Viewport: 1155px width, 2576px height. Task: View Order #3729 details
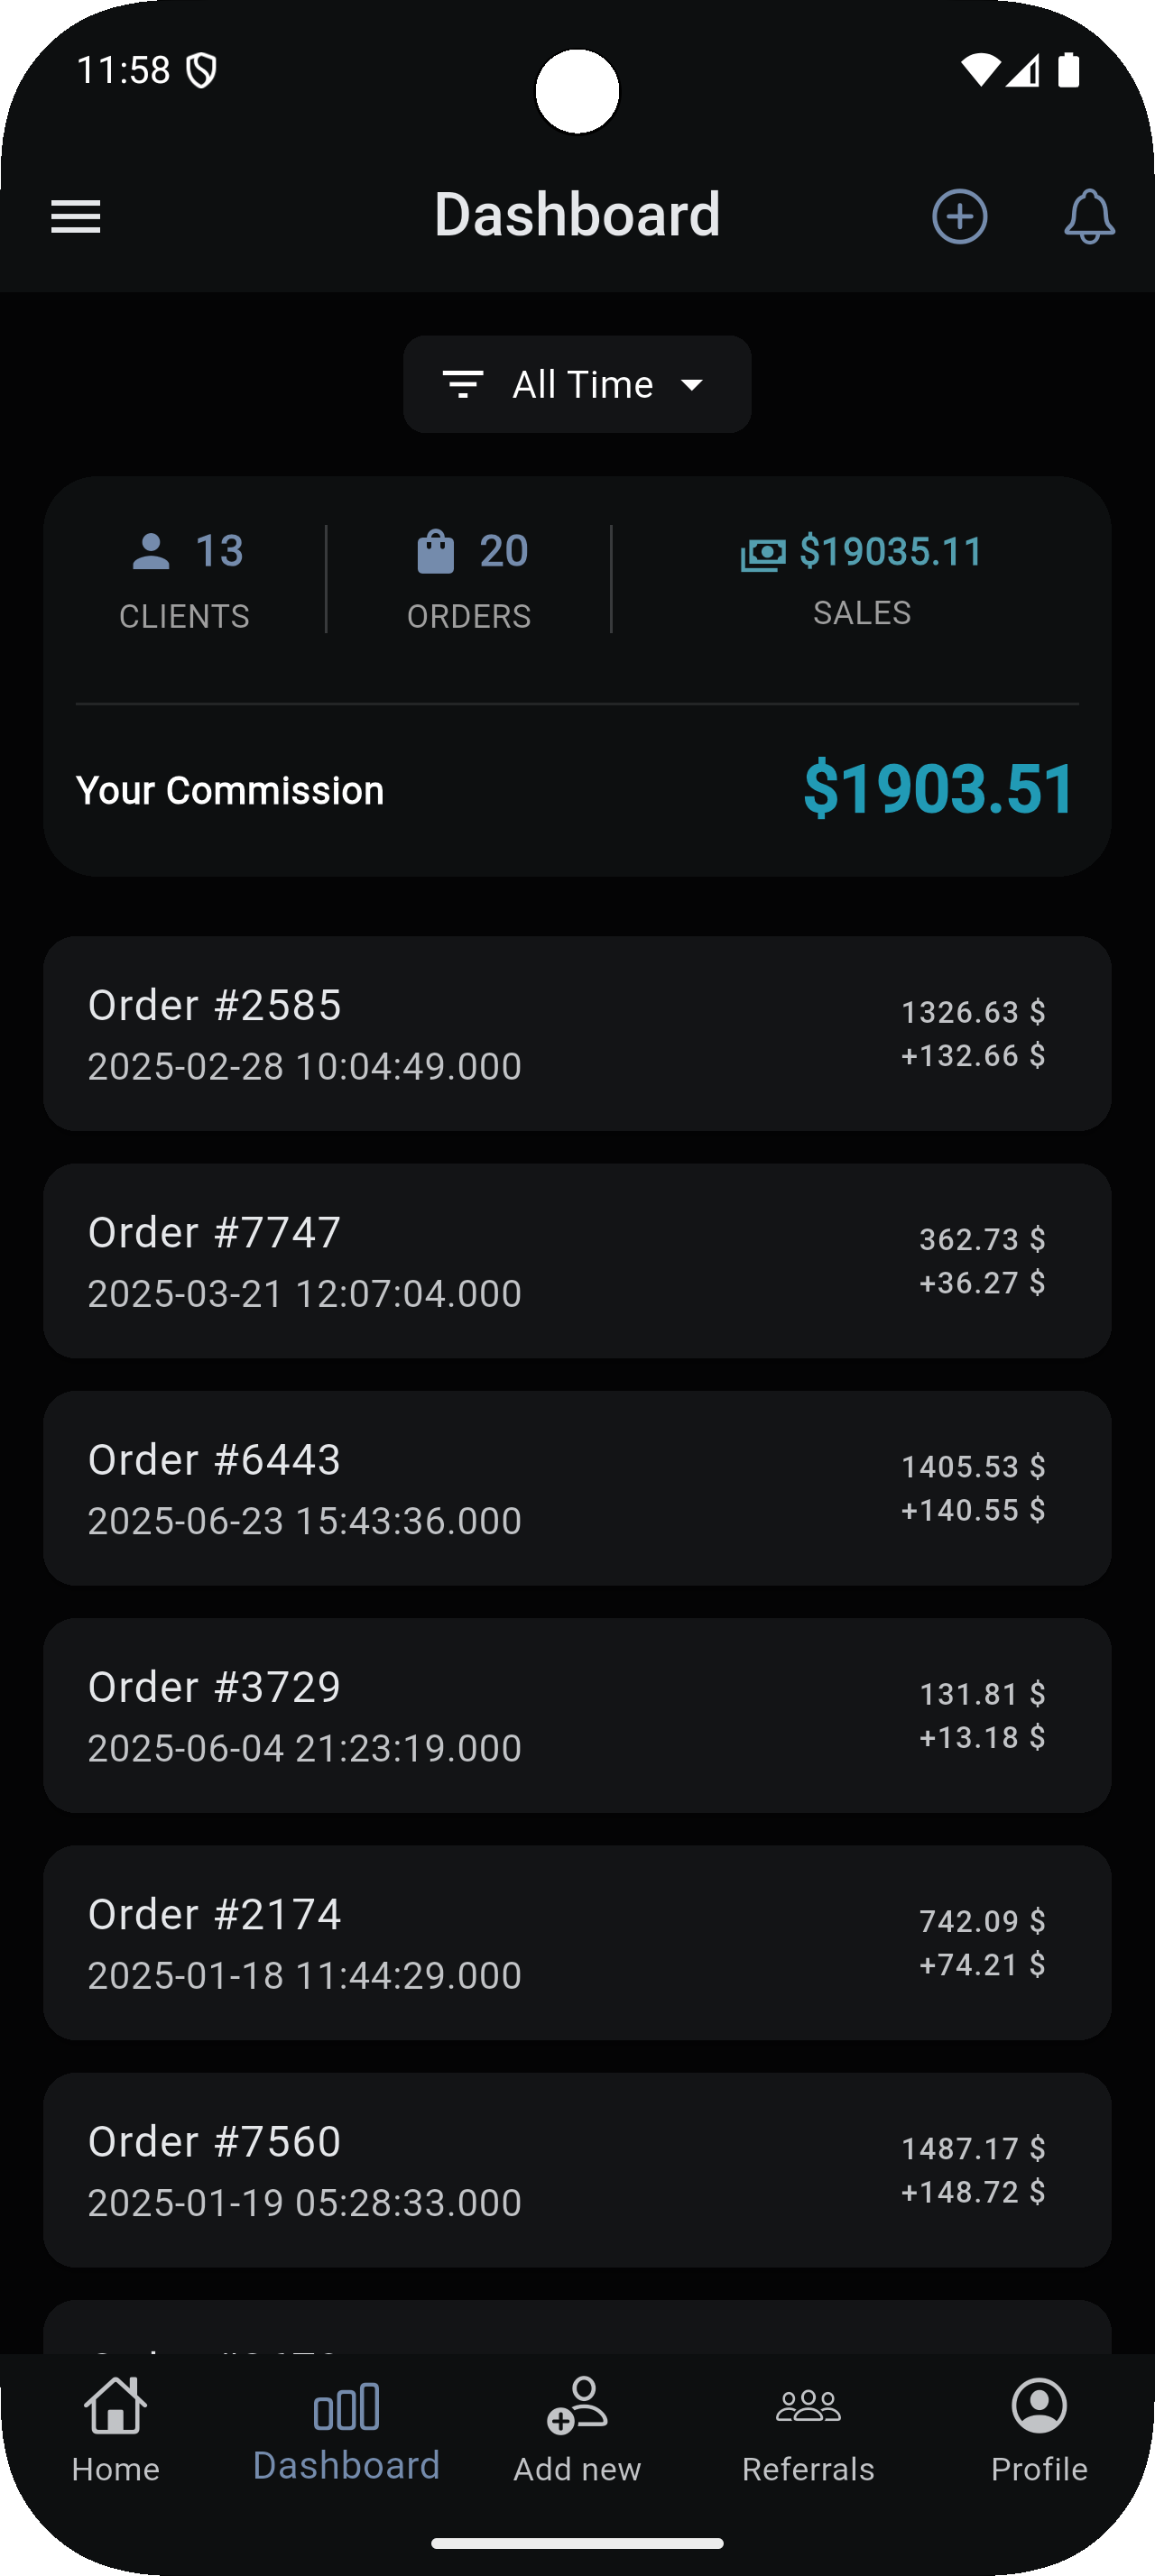577,1715
